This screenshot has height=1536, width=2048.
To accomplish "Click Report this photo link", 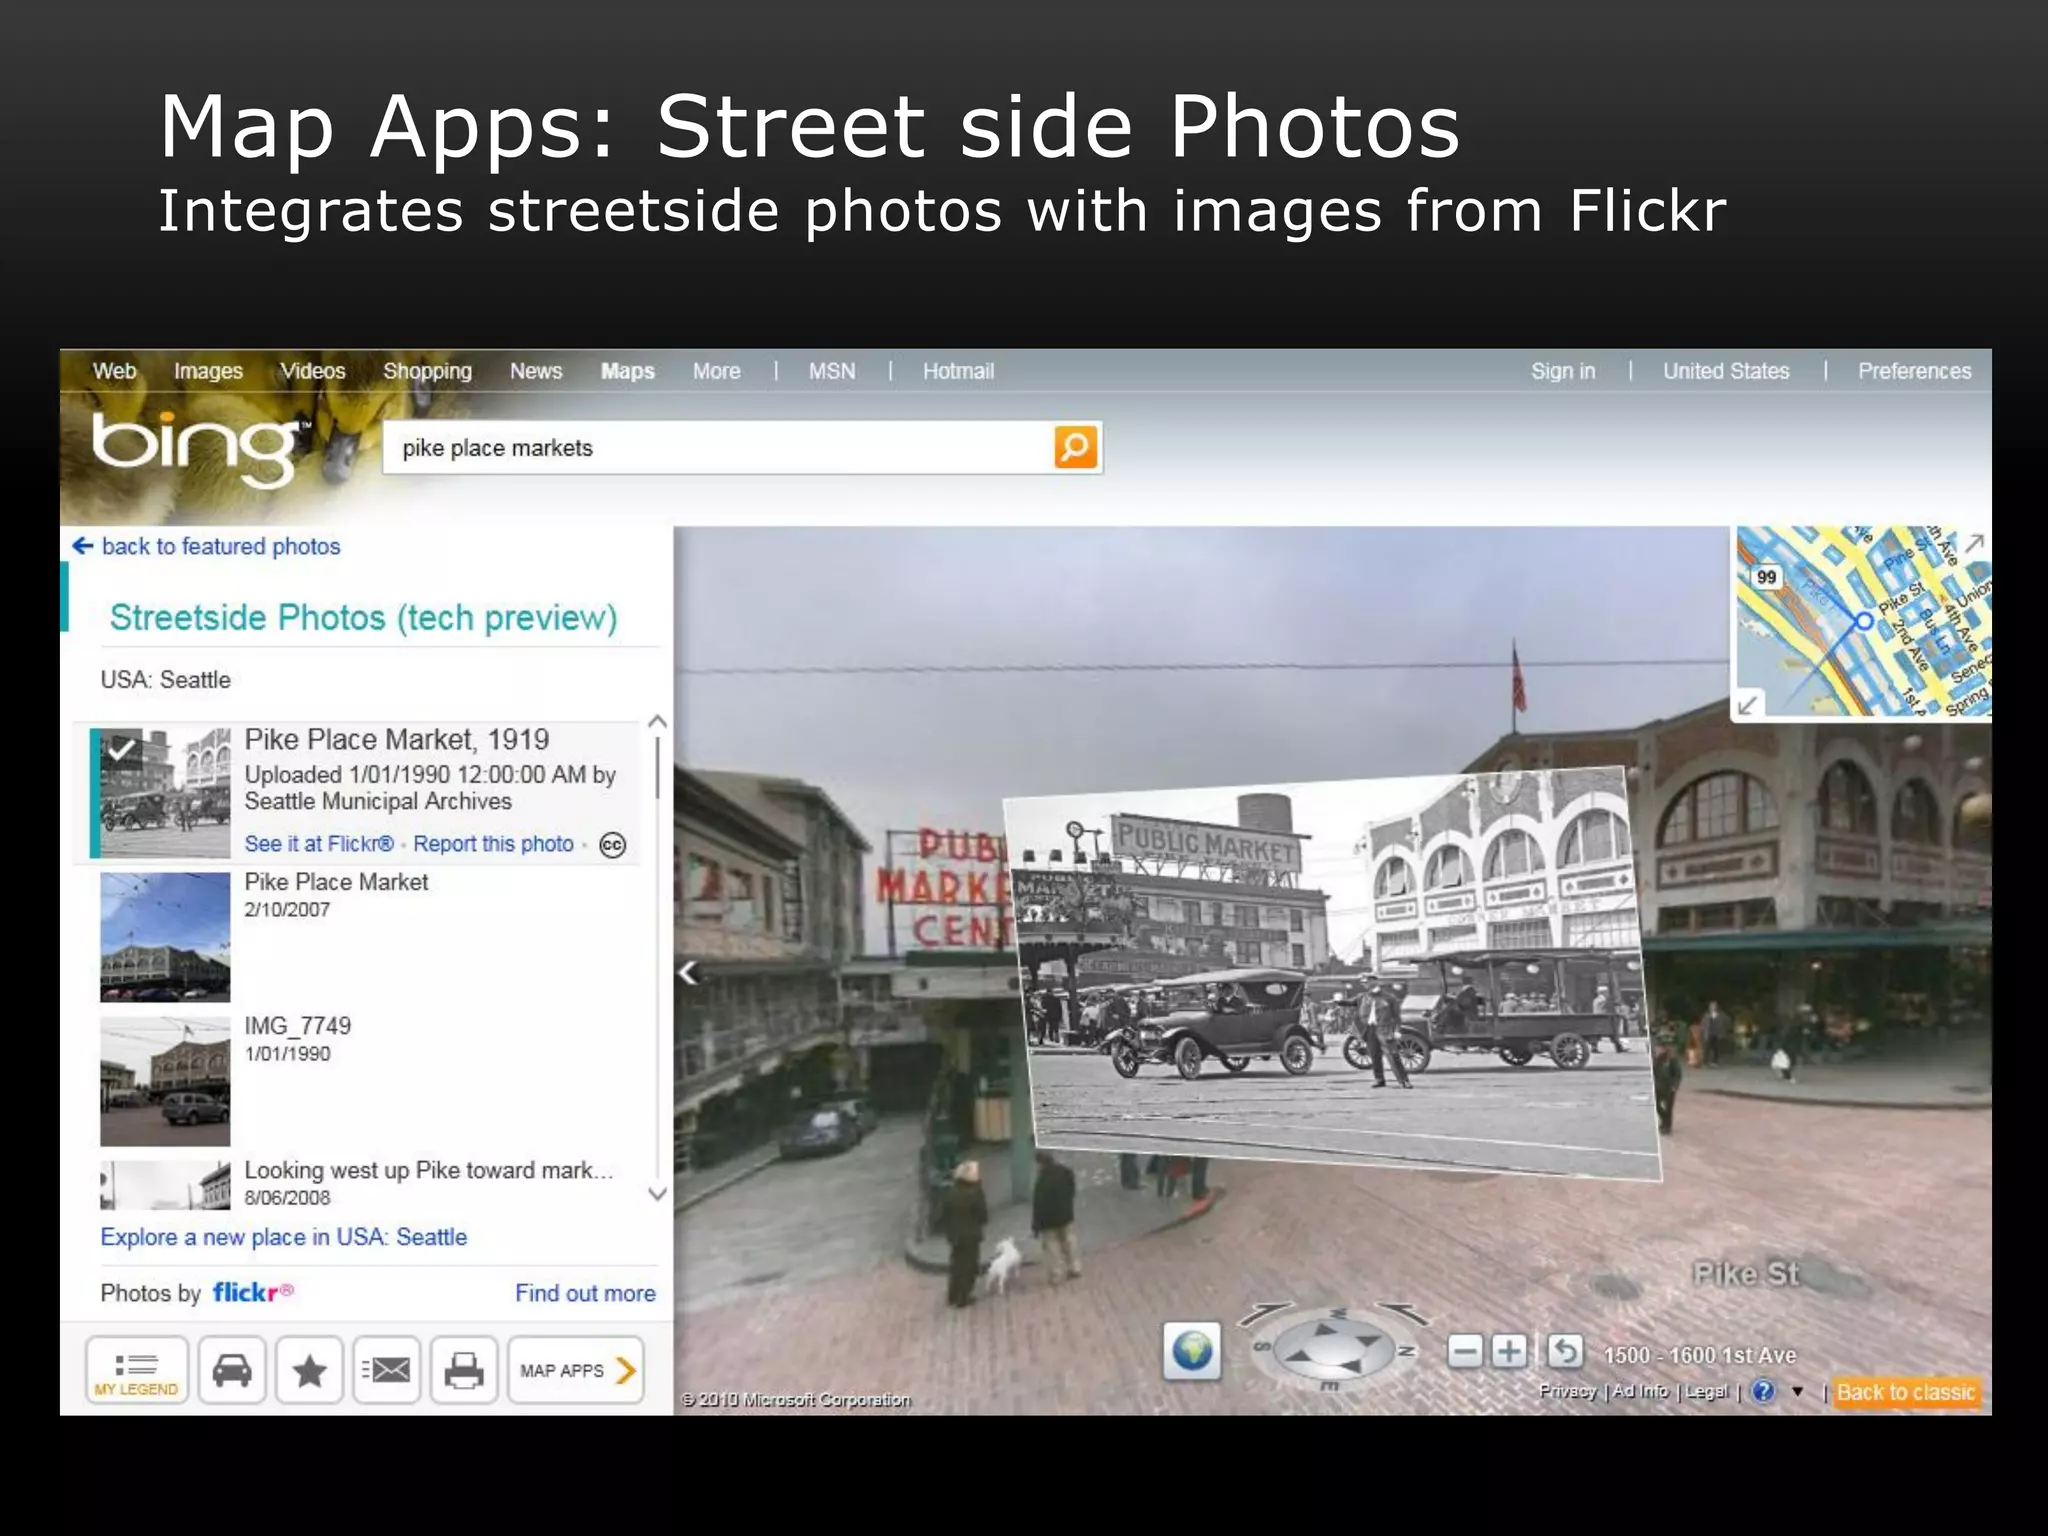I will click(x=494, y=844).
